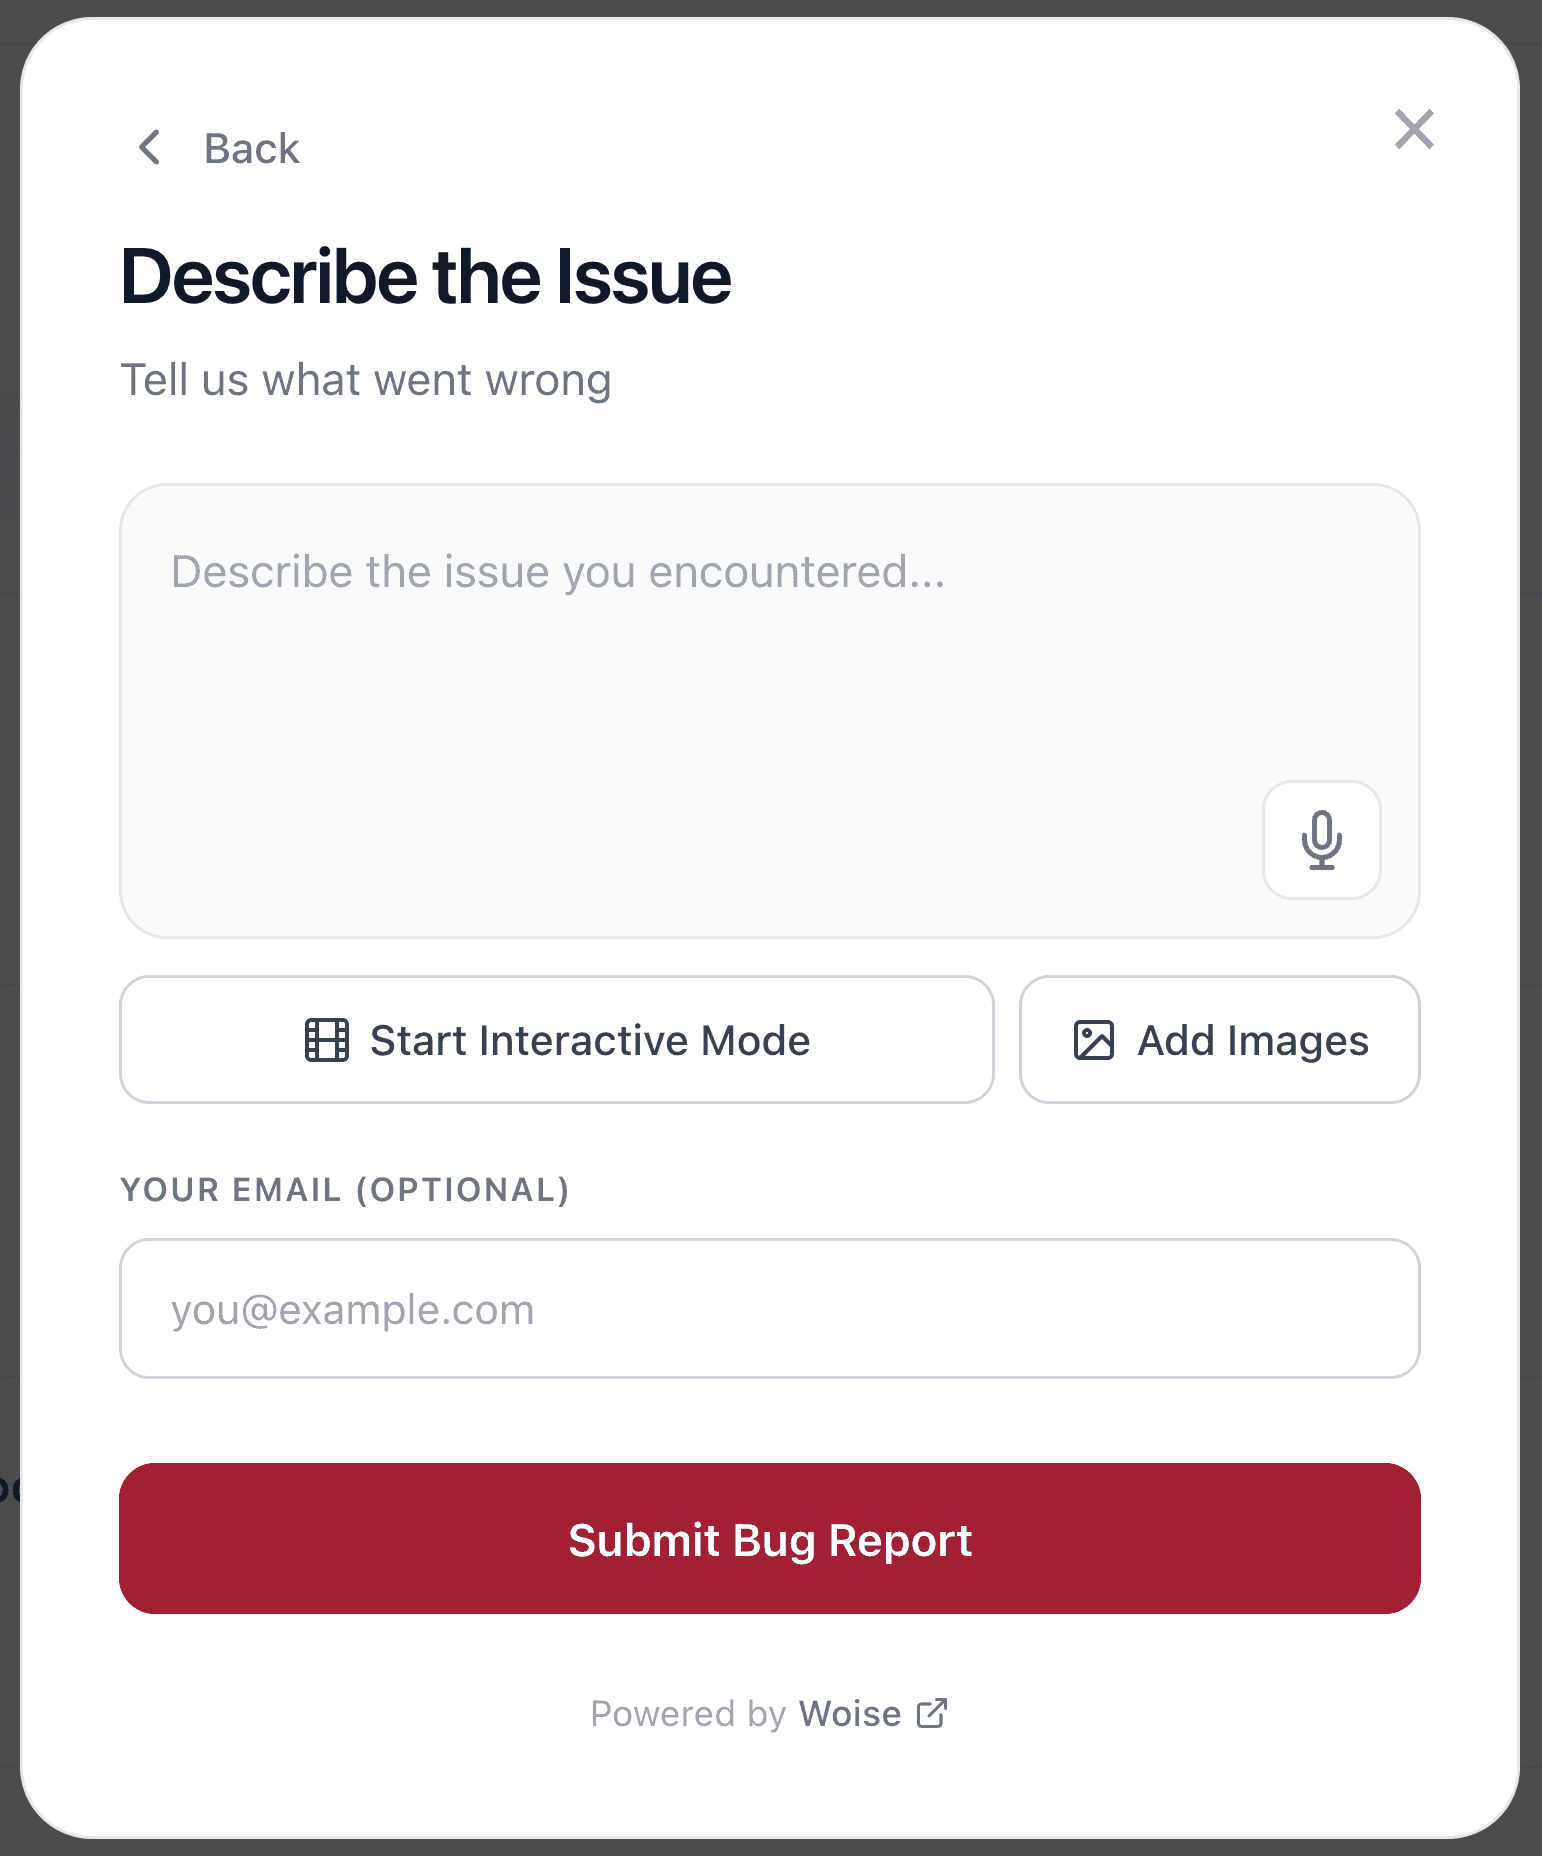The width and height of the screenshot is (1542, 1856).
Task: Click the Describe the issue placeholder text
Action: (558, 570)
